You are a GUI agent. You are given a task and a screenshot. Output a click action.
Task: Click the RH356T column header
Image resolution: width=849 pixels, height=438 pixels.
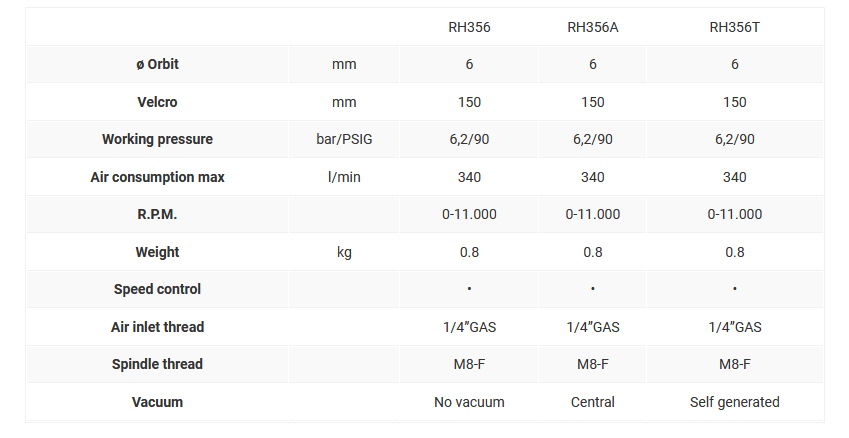[x=735, y=27]
